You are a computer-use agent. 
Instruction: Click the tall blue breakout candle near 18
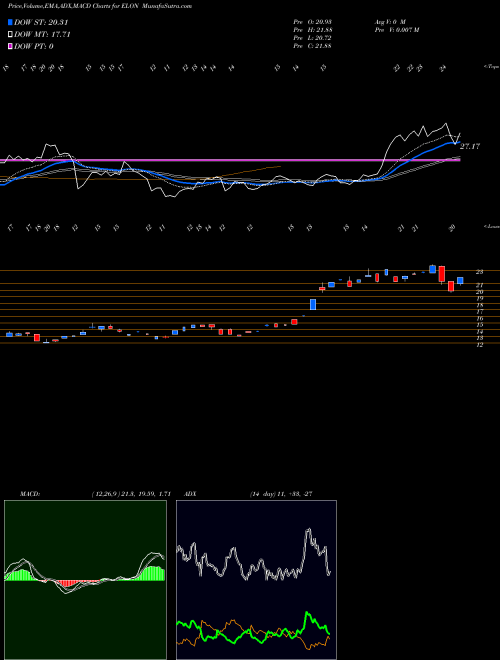(x=313, y=304)
